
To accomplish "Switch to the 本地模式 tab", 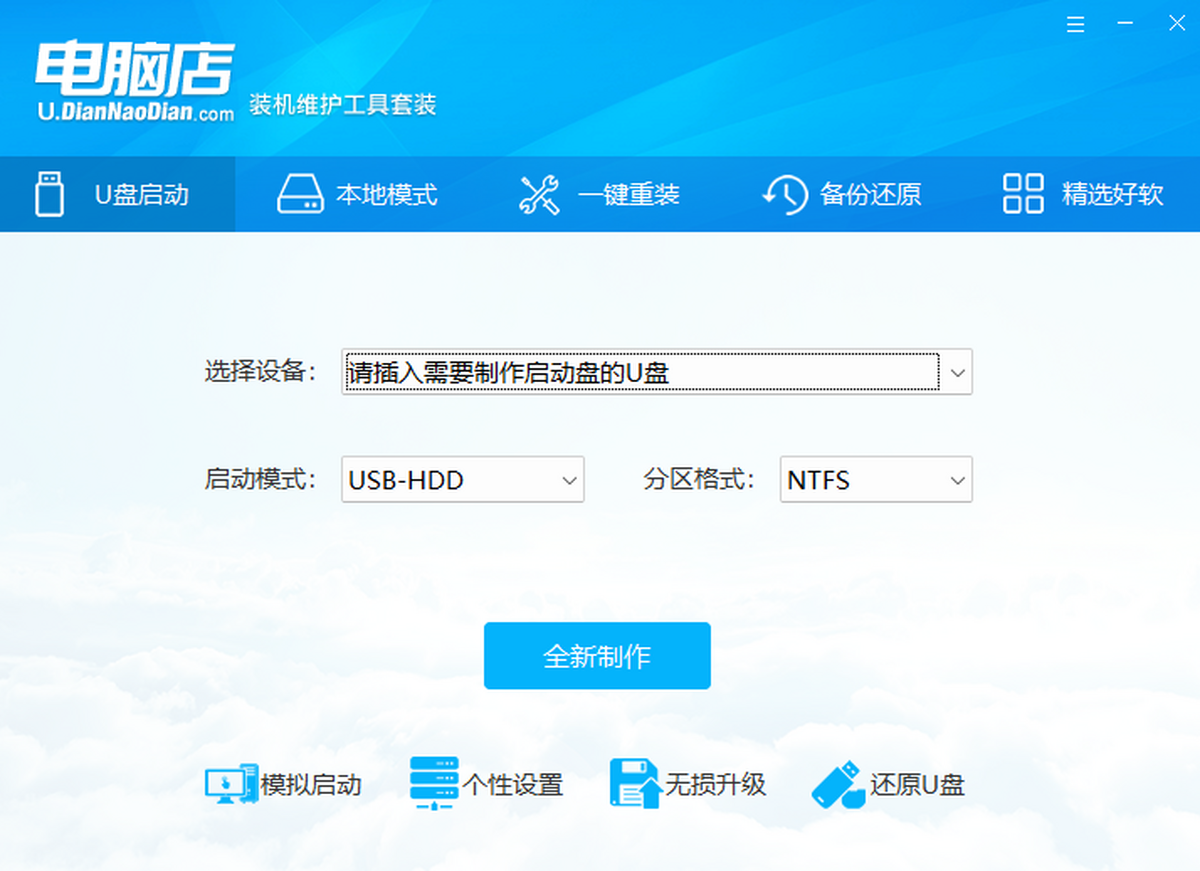I will click(x=357, y=194).
